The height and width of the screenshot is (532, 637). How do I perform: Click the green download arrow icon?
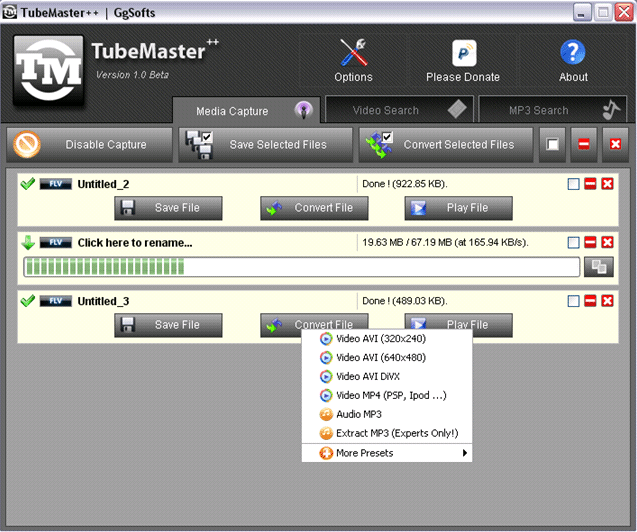pyautogui.click(x=28, y=242)
